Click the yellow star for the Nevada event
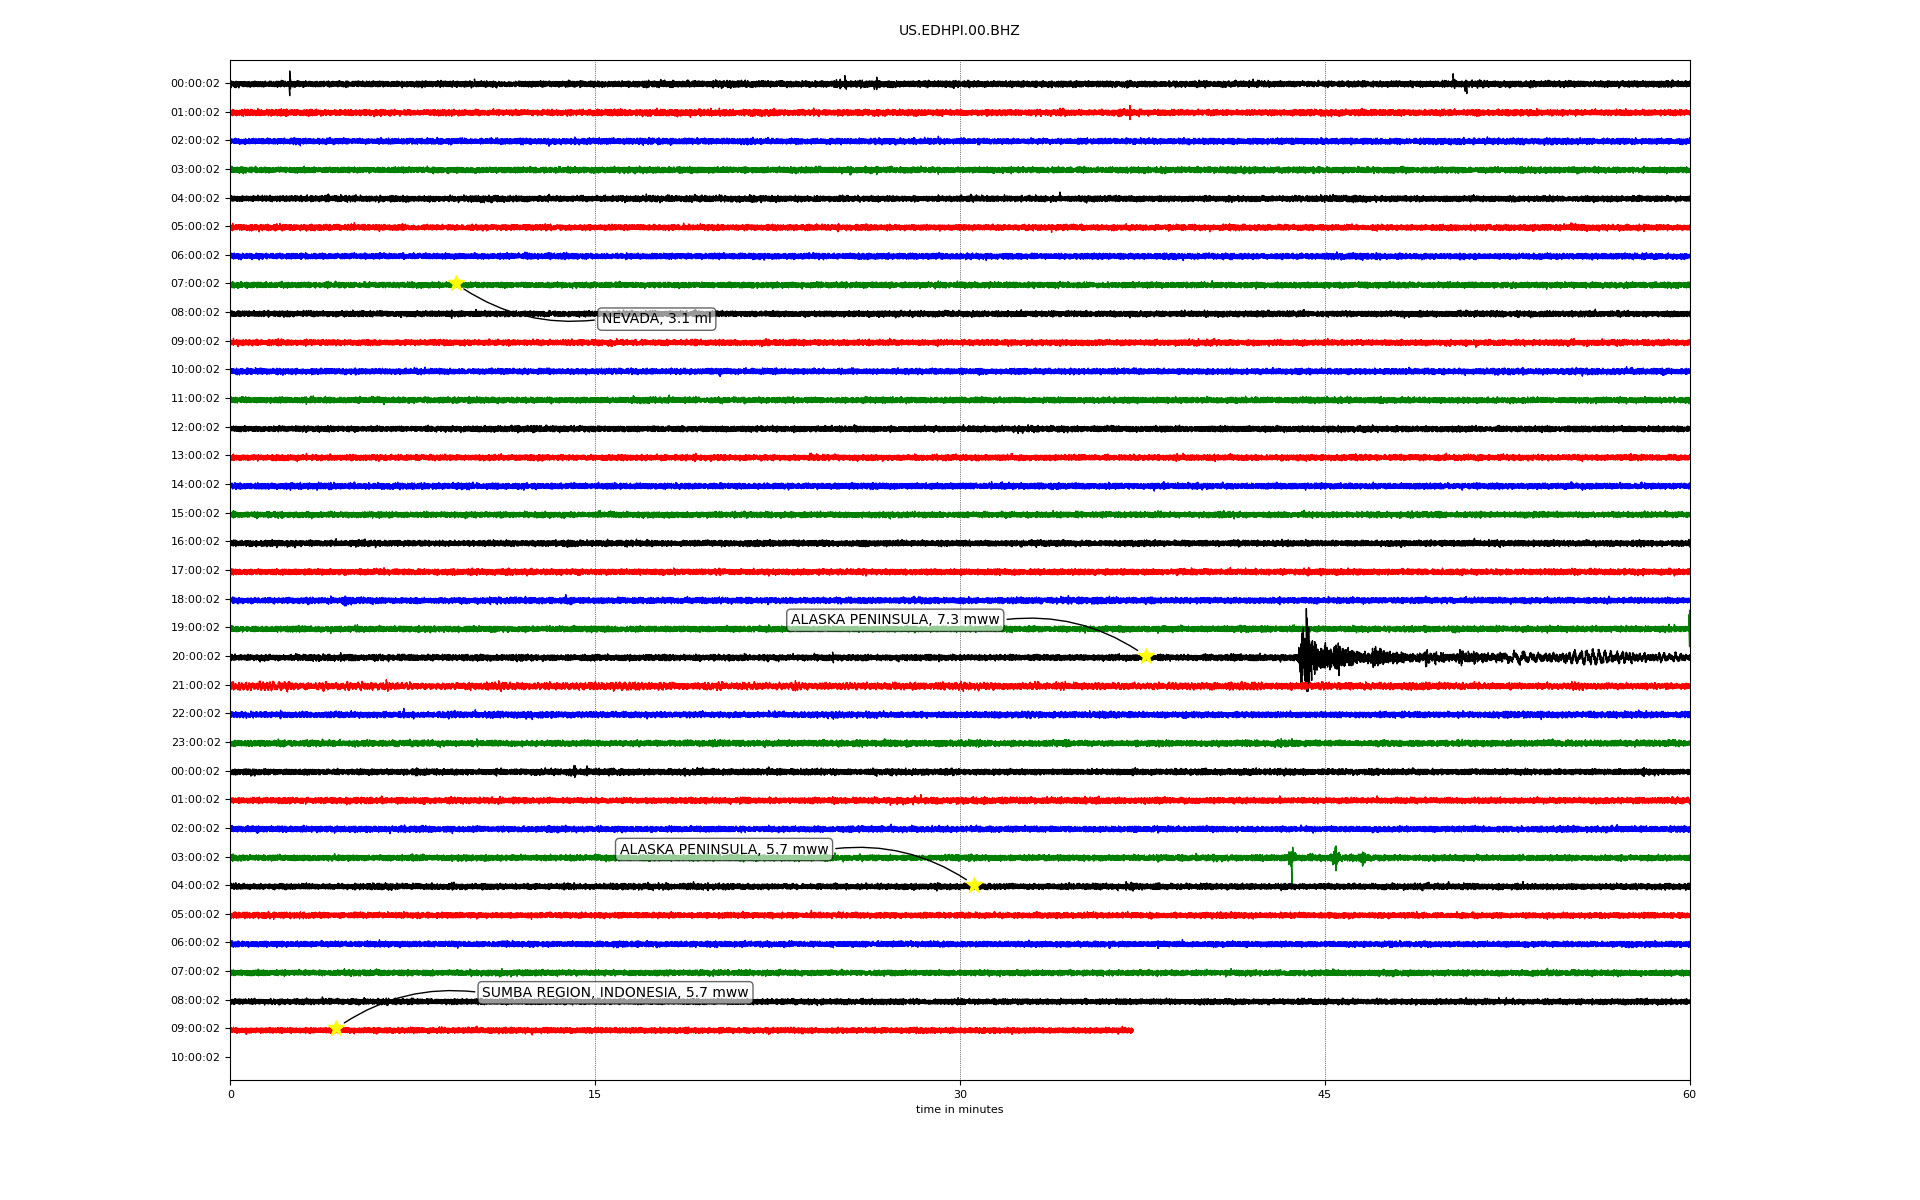This screenshot has height=1200, width=1920. [x=456, y=283]
